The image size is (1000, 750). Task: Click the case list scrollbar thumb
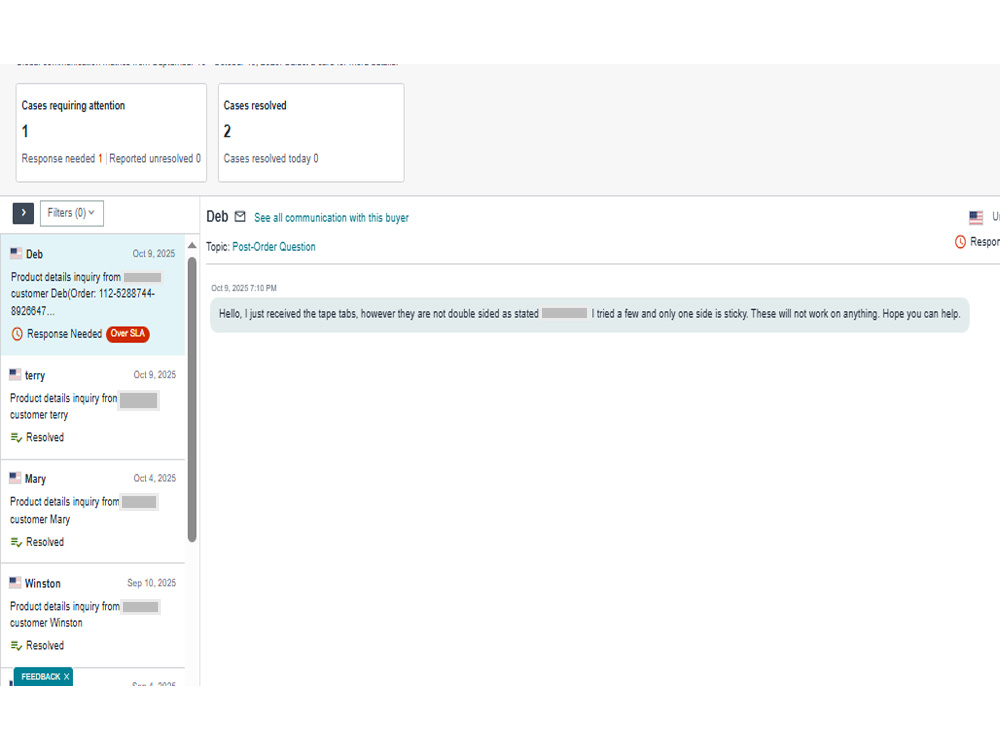point(192,399)
